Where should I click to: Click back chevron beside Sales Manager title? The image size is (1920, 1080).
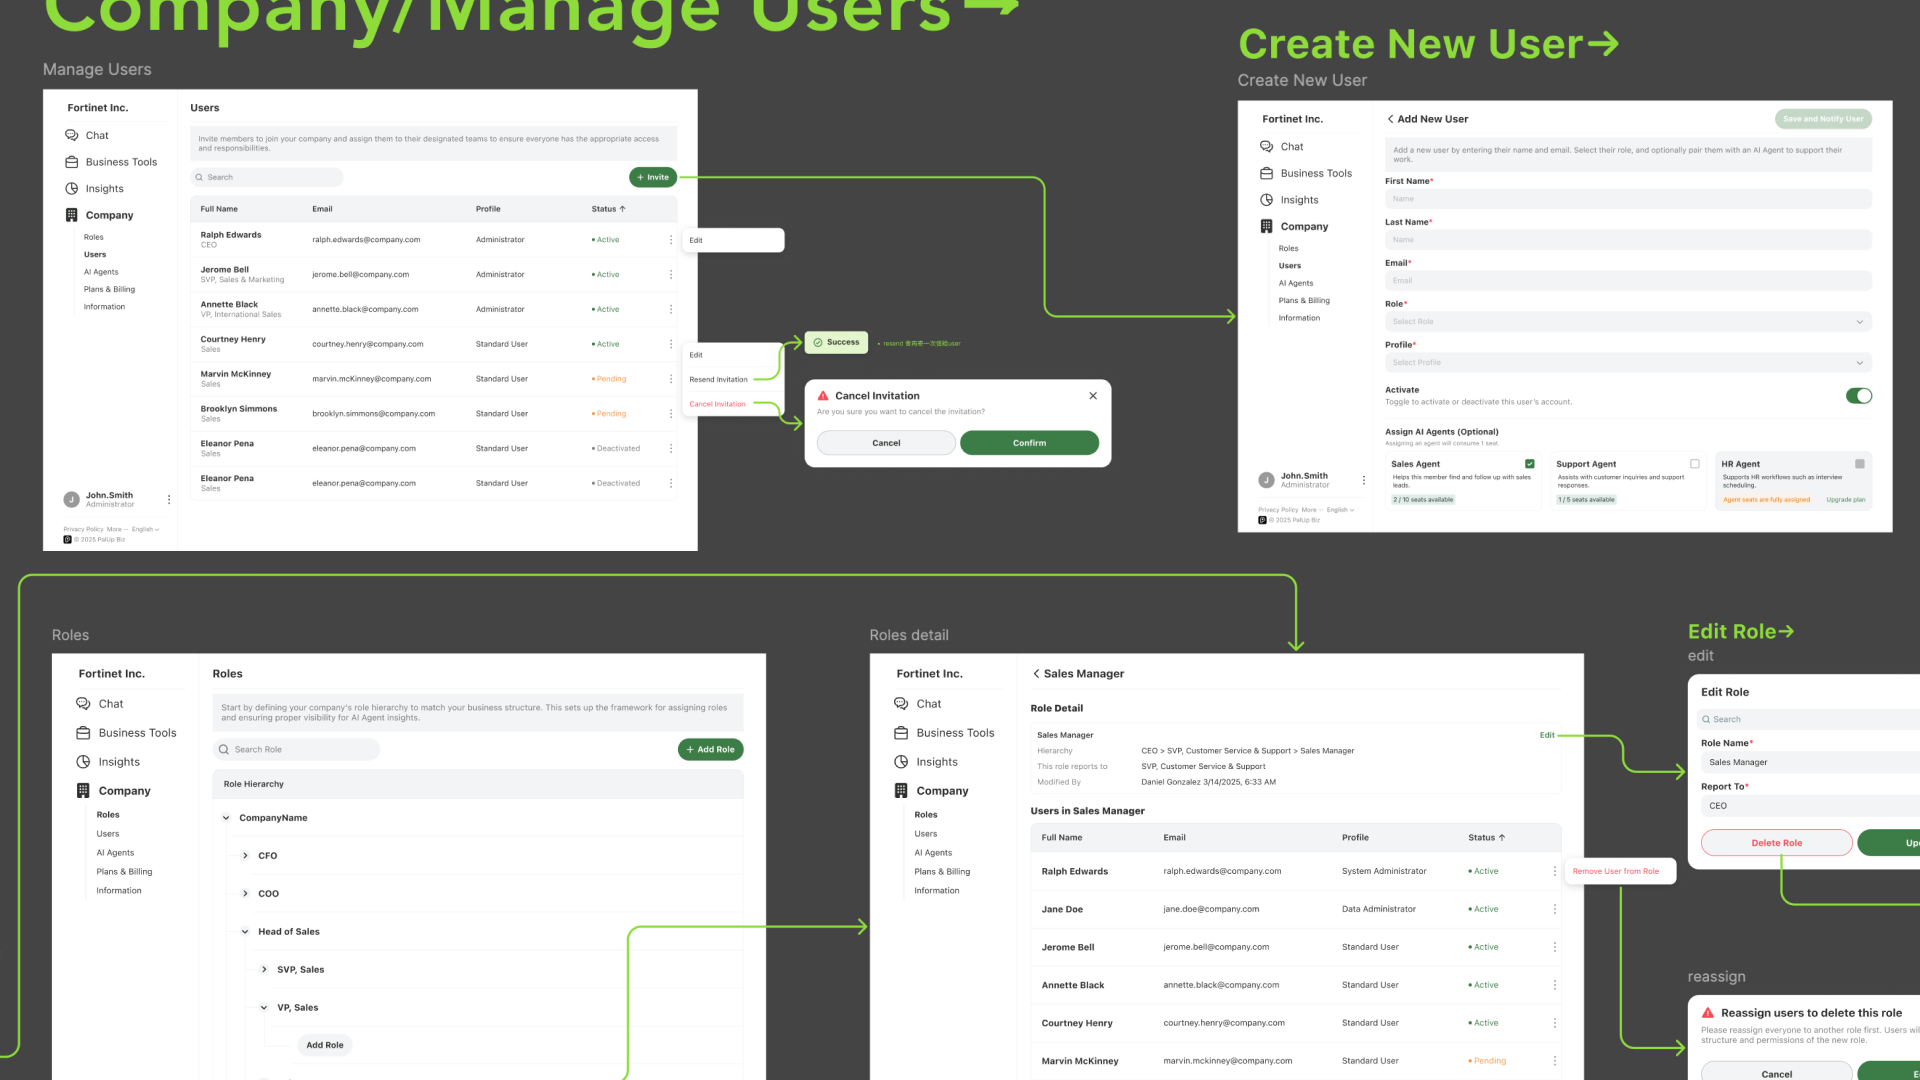(1036, 674)
